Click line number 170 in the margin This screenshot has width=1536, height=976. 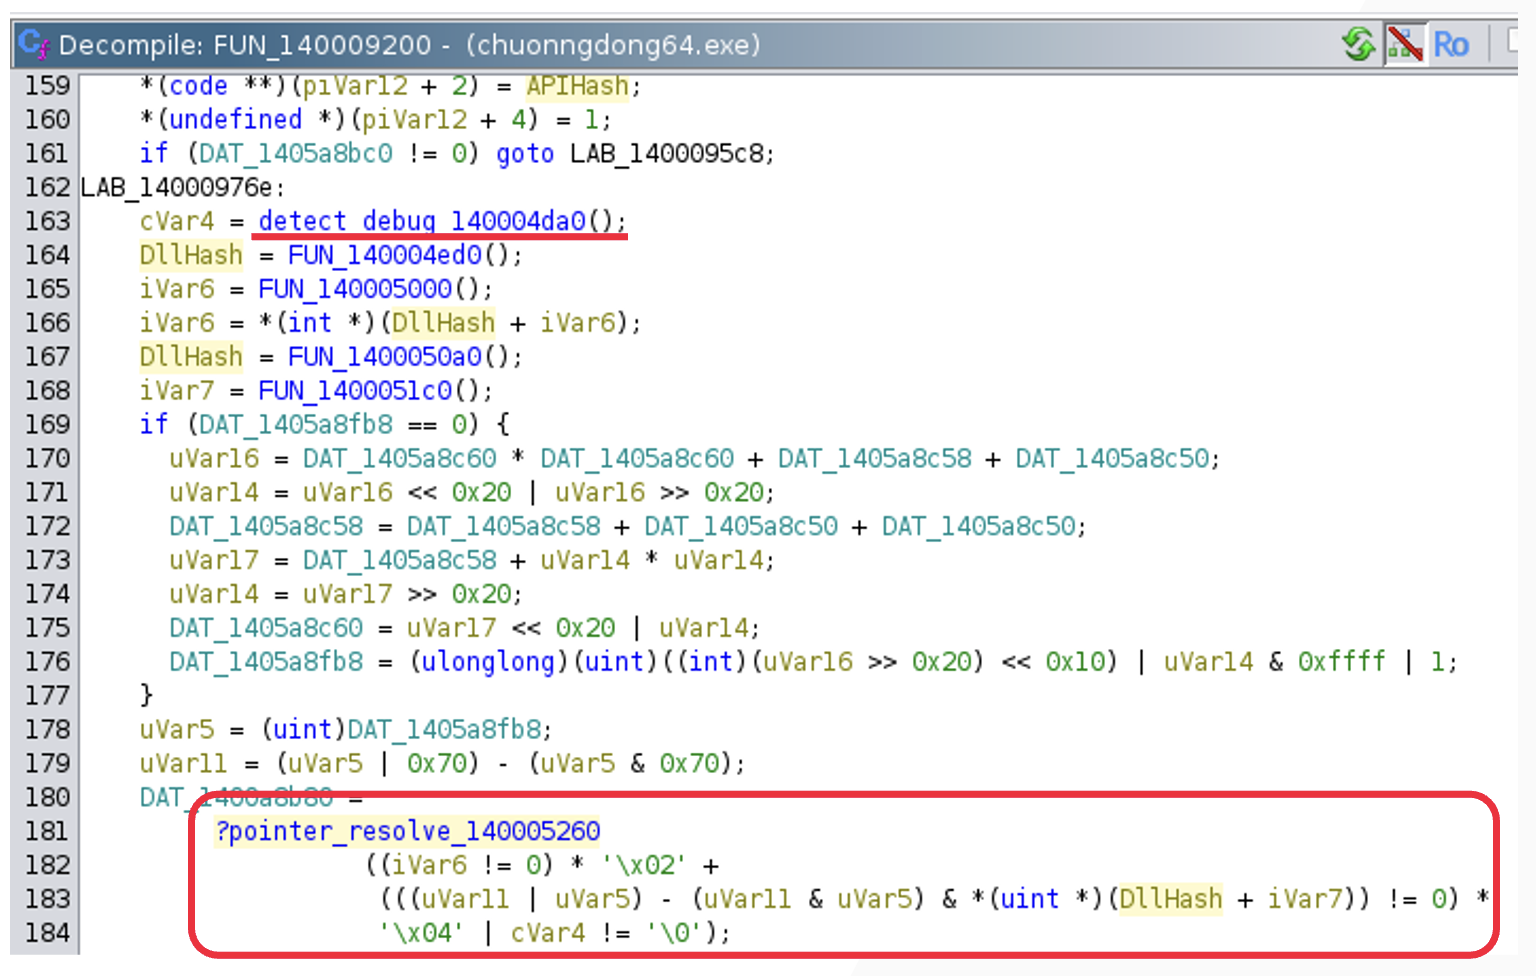pyautogui.click(x=46, y=458)
